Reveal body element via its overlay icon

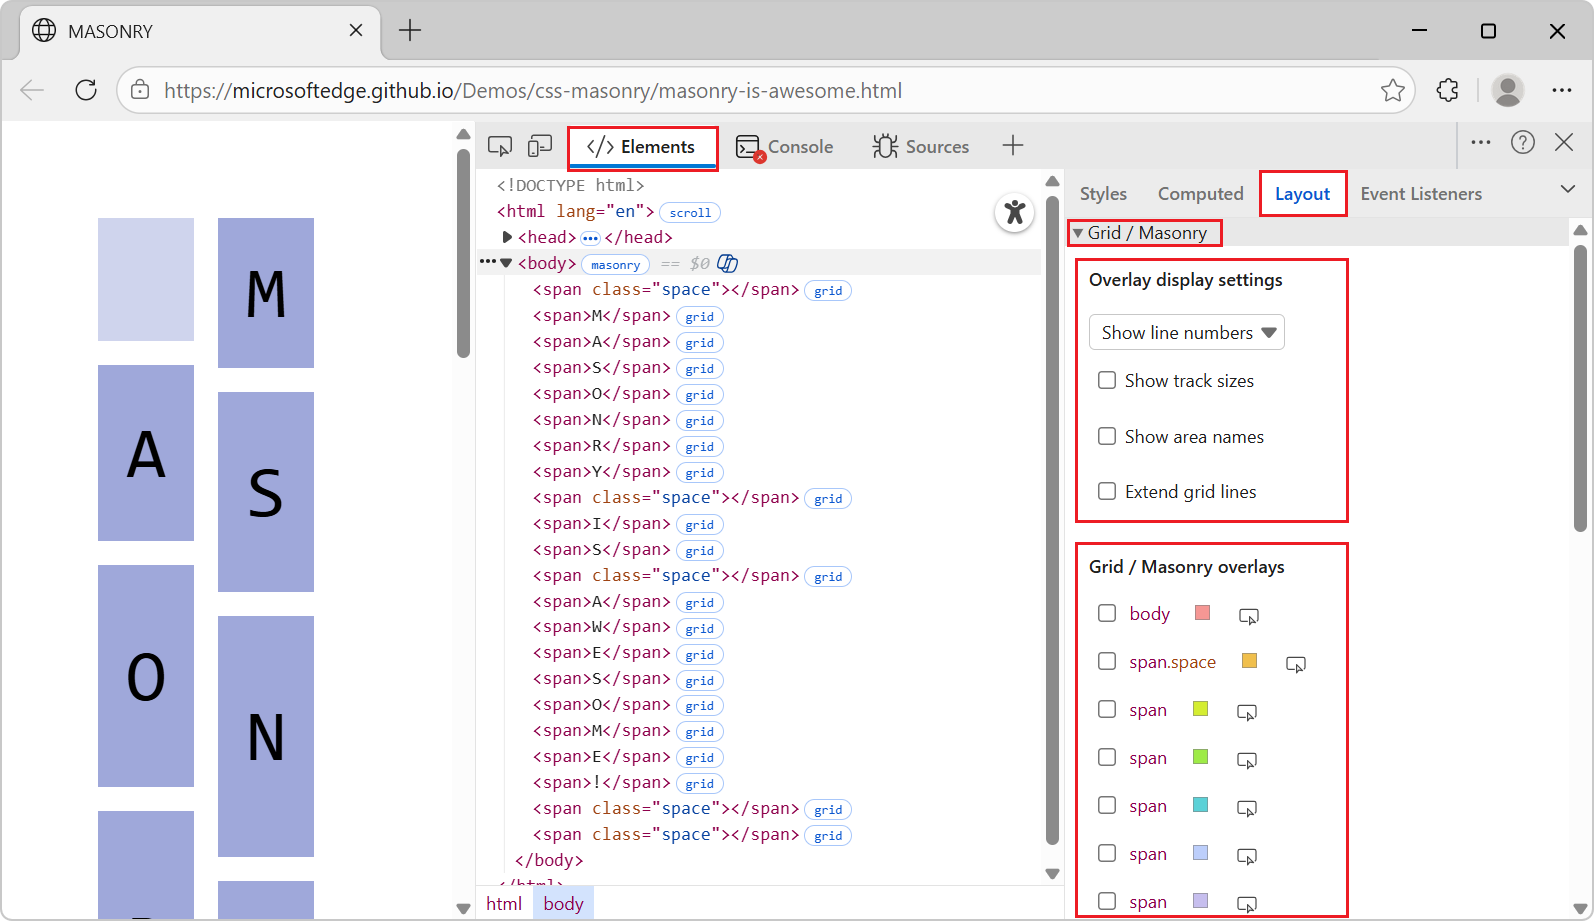tap(1248, 616)
